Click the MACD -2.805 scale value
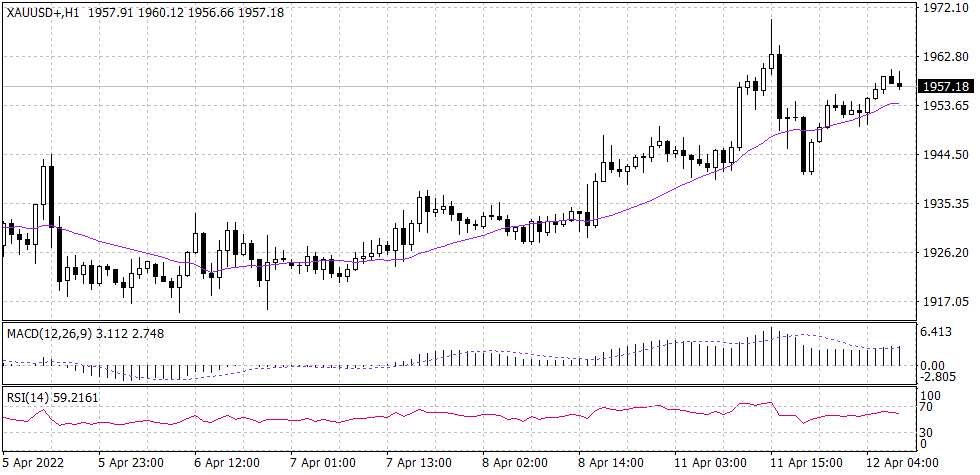The width and height of the screenshot is (980, 475). click(938, 377)
